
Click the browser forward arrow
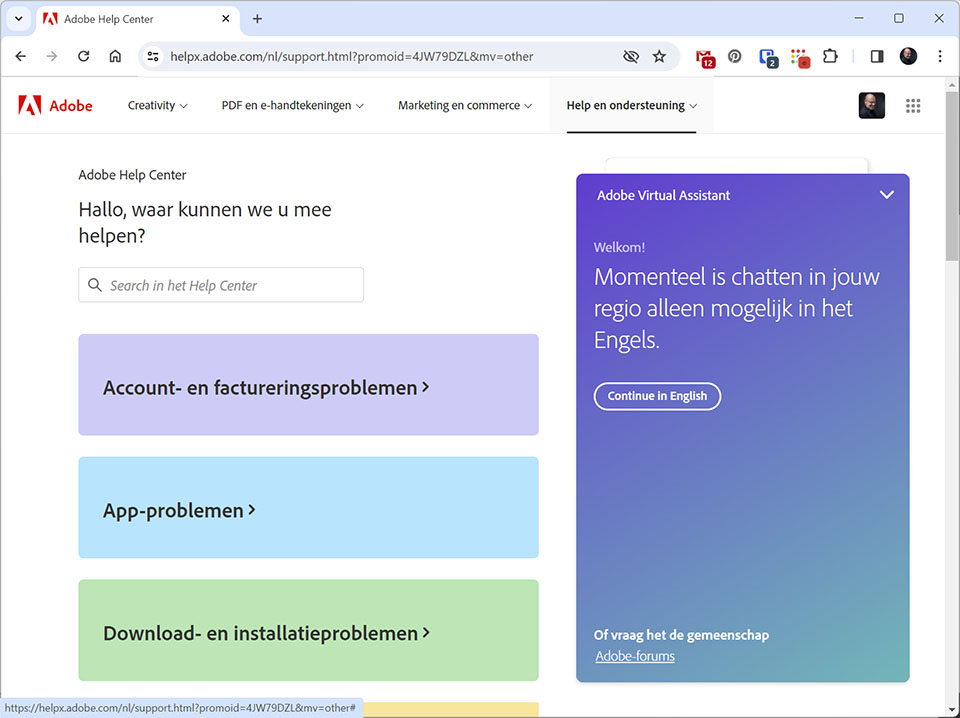[x=52, y=56]
